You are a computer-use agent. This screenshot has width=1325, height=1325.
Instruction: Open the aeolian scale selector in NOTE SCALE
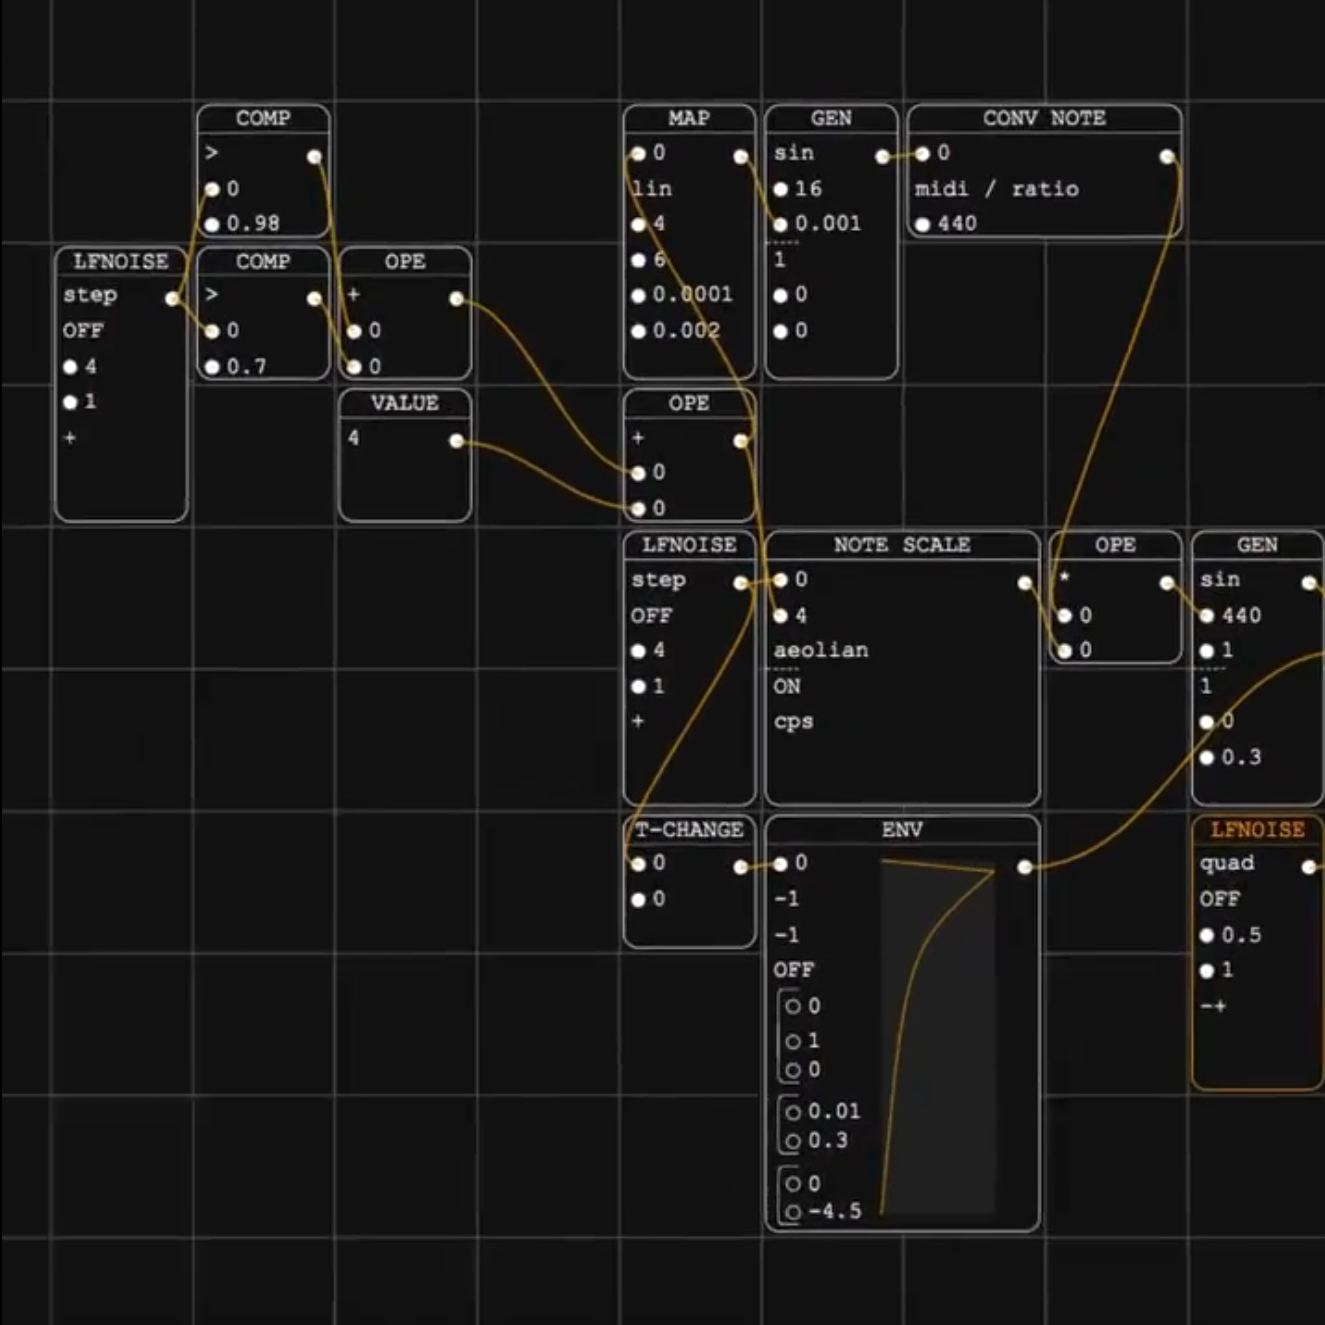click(x=820, y=650)
